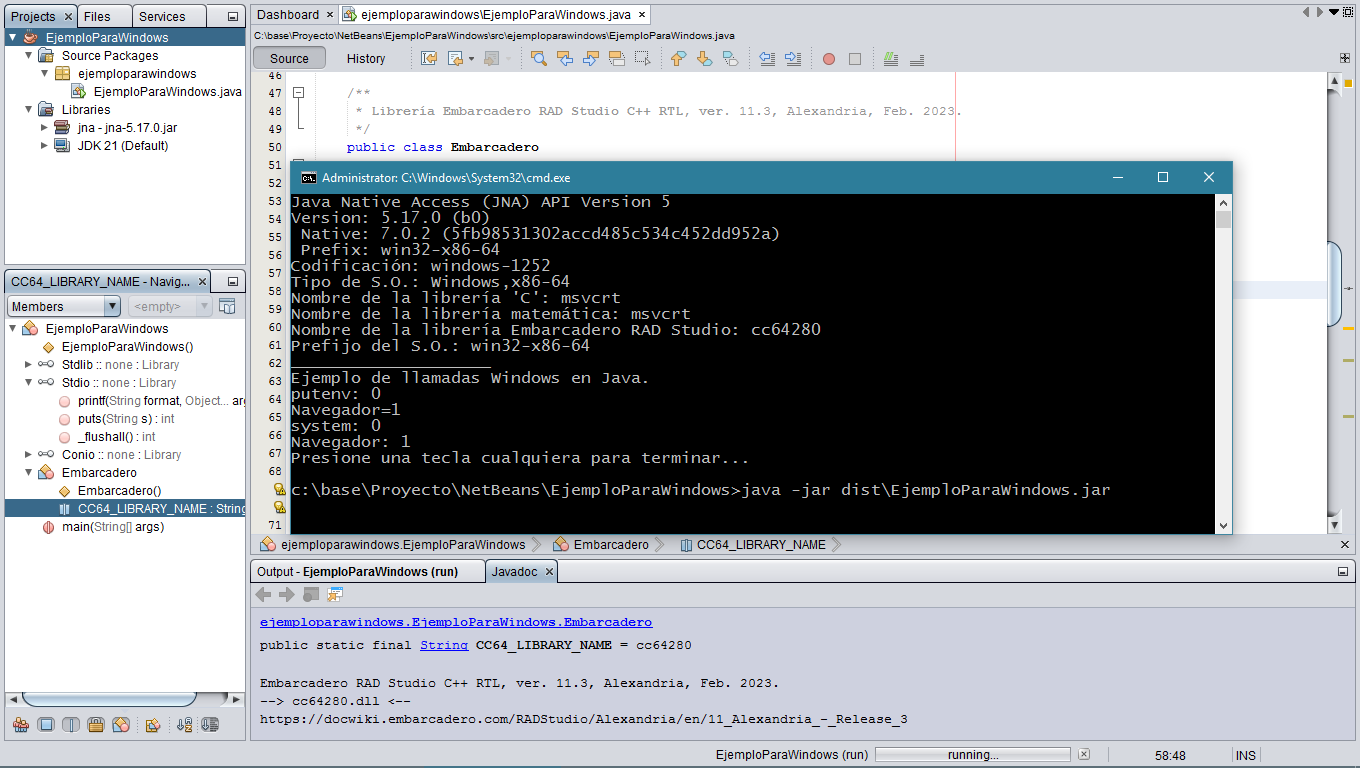Cancel running task with progress X button
Screen dimensions: 1366x768
pyautogui.click(x=1084, y=754)
